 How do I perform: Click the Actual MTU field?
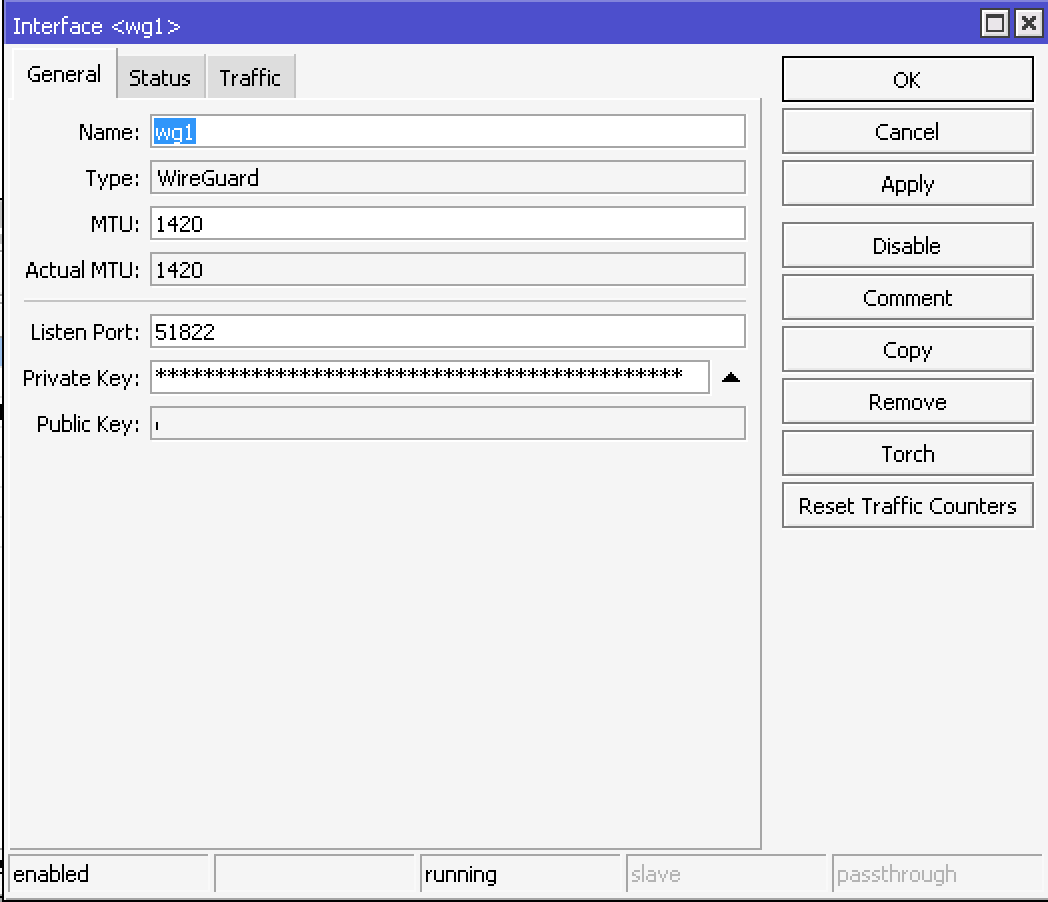click(x=448, y=270)
